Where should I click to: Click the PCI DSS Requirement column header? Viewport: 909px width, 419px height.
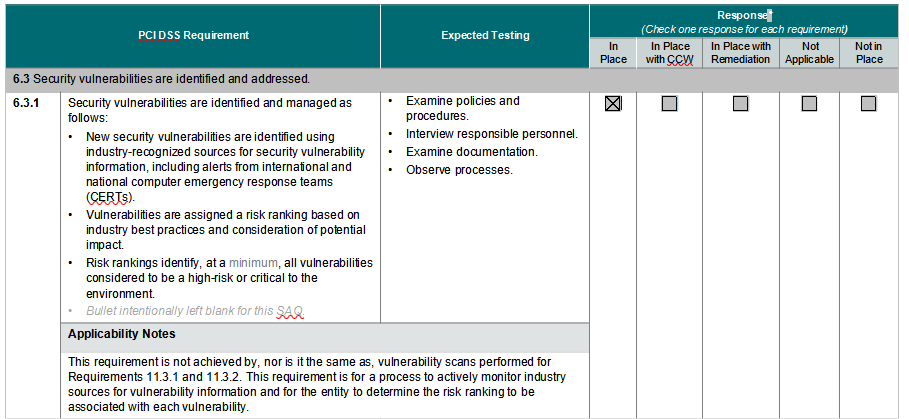point(193,35)
